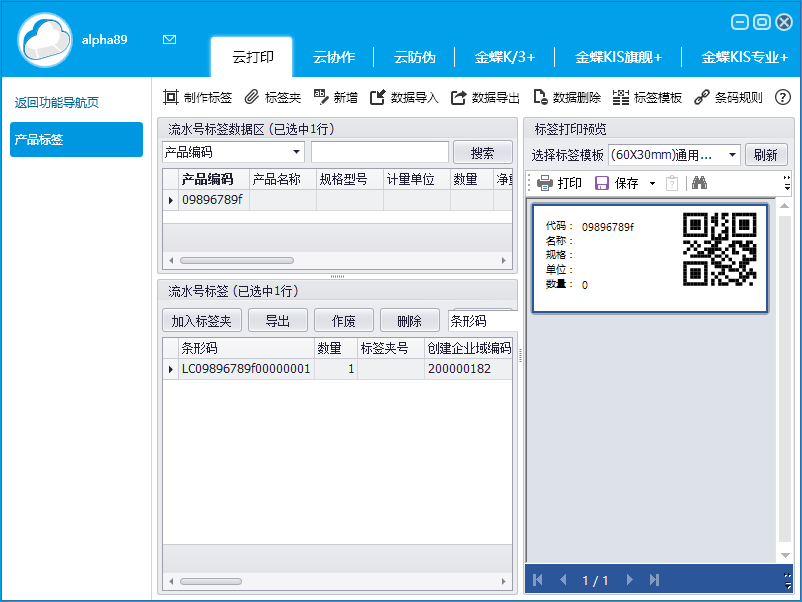Image resolution: width=802 pixels, height=602 pixels.
Task: Select cell LC09896789f00000001
Action: pos(246,369)
